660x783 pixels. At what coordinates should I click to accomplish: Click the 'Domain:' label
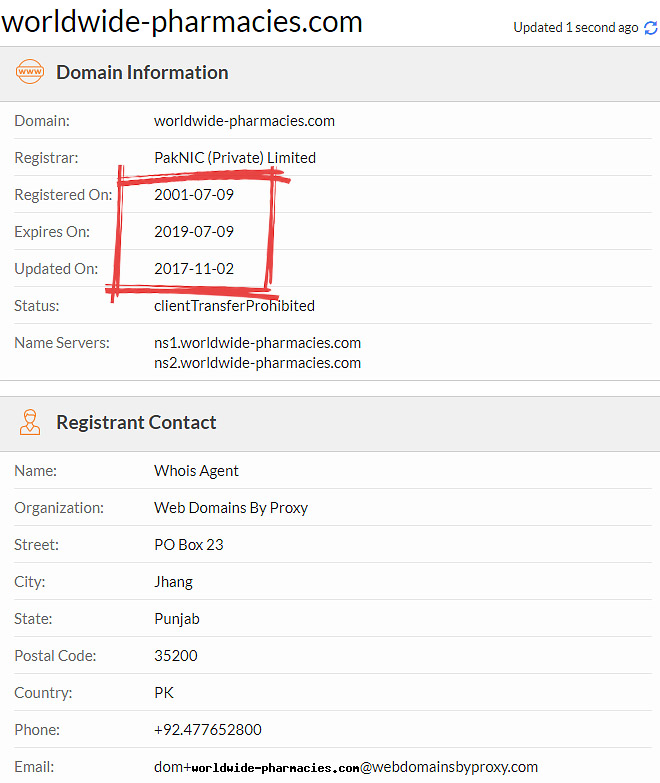click(42, 121)
